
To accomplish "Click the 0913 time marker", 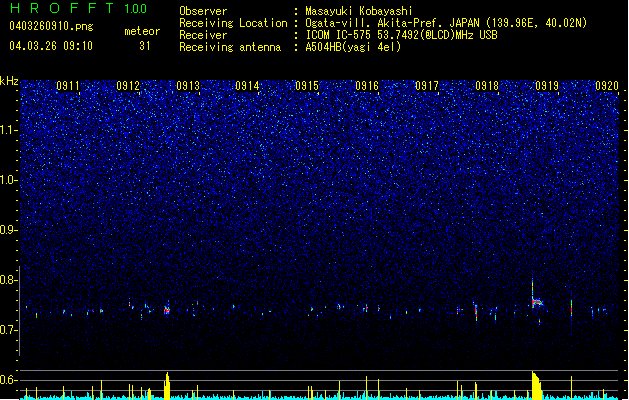I will (188, 86).
